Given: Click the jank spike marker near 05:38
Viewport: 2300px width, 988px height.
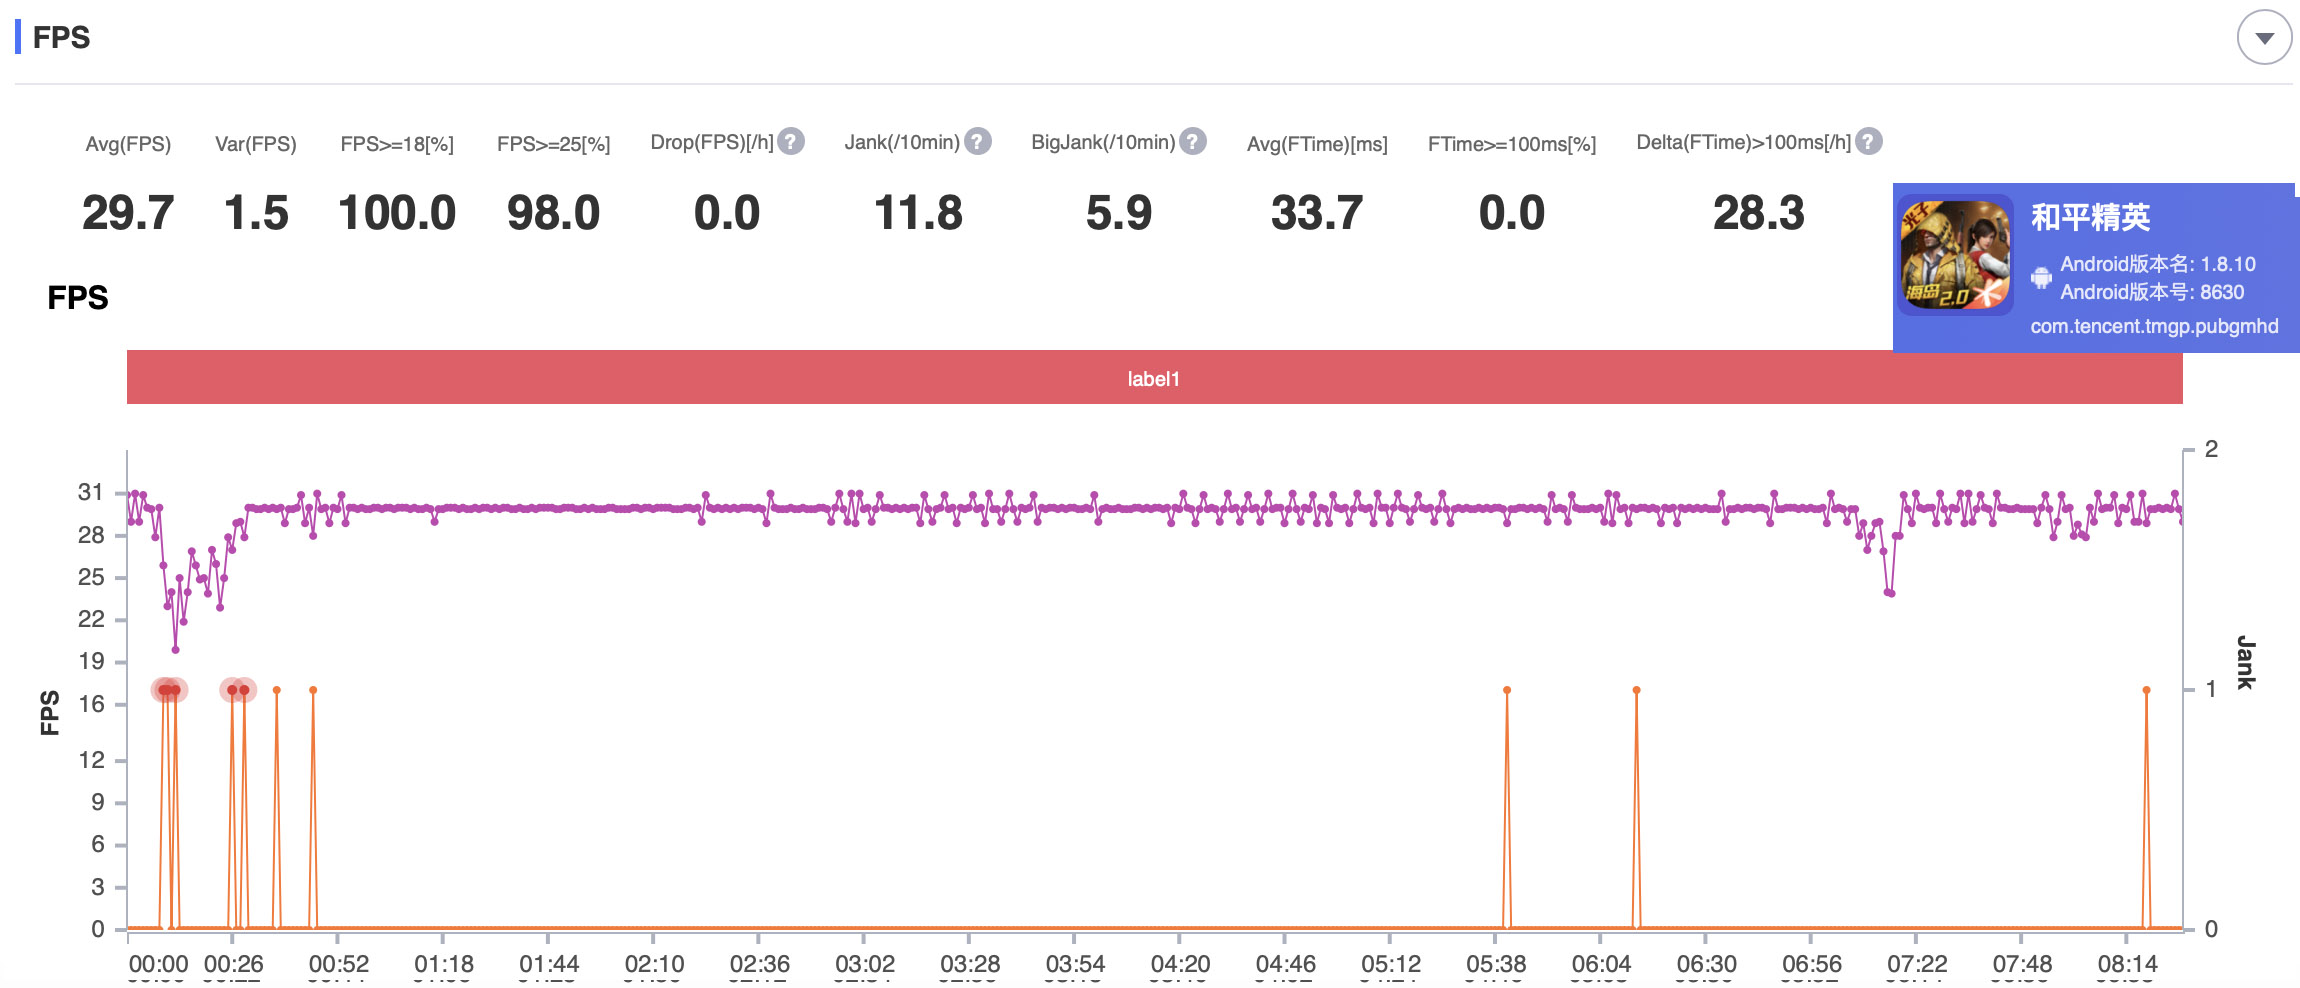Looking at the screenshot, I should pos(1506,690).
